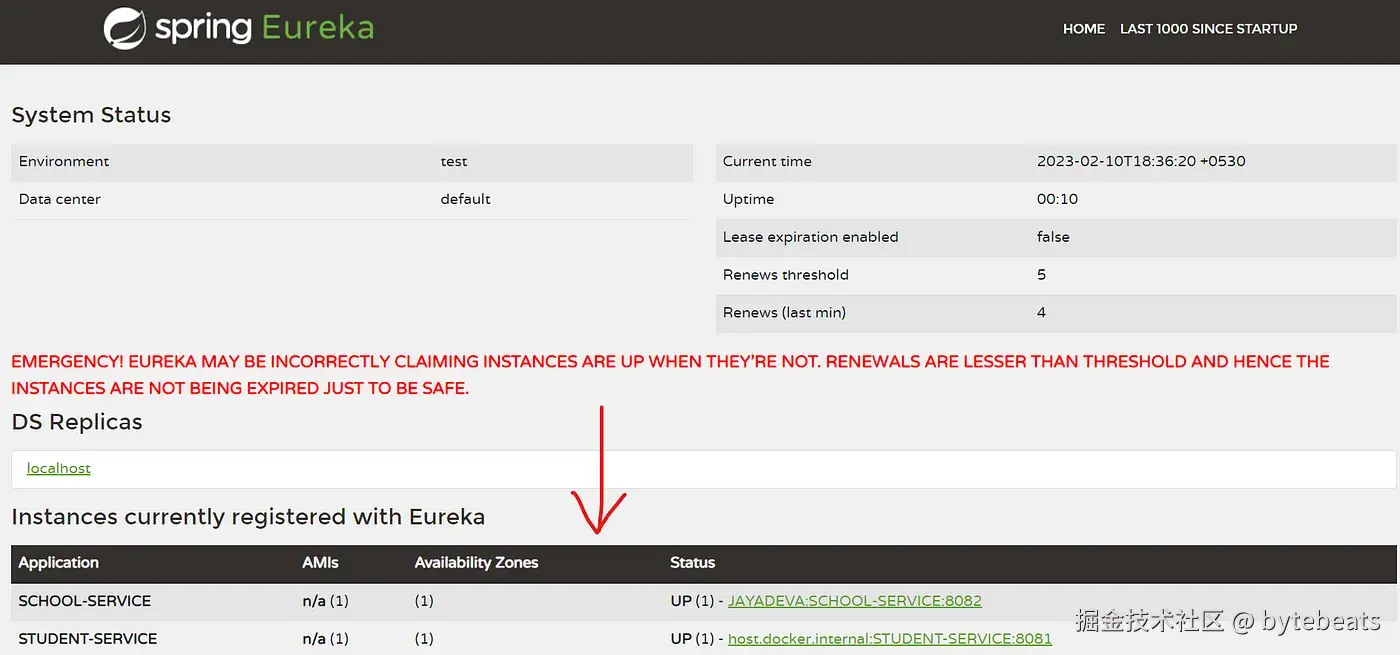Select the n/a (1) cell for STUDENT-SERVICE
Screen dimensions: 1400x655
click(326, 638)
